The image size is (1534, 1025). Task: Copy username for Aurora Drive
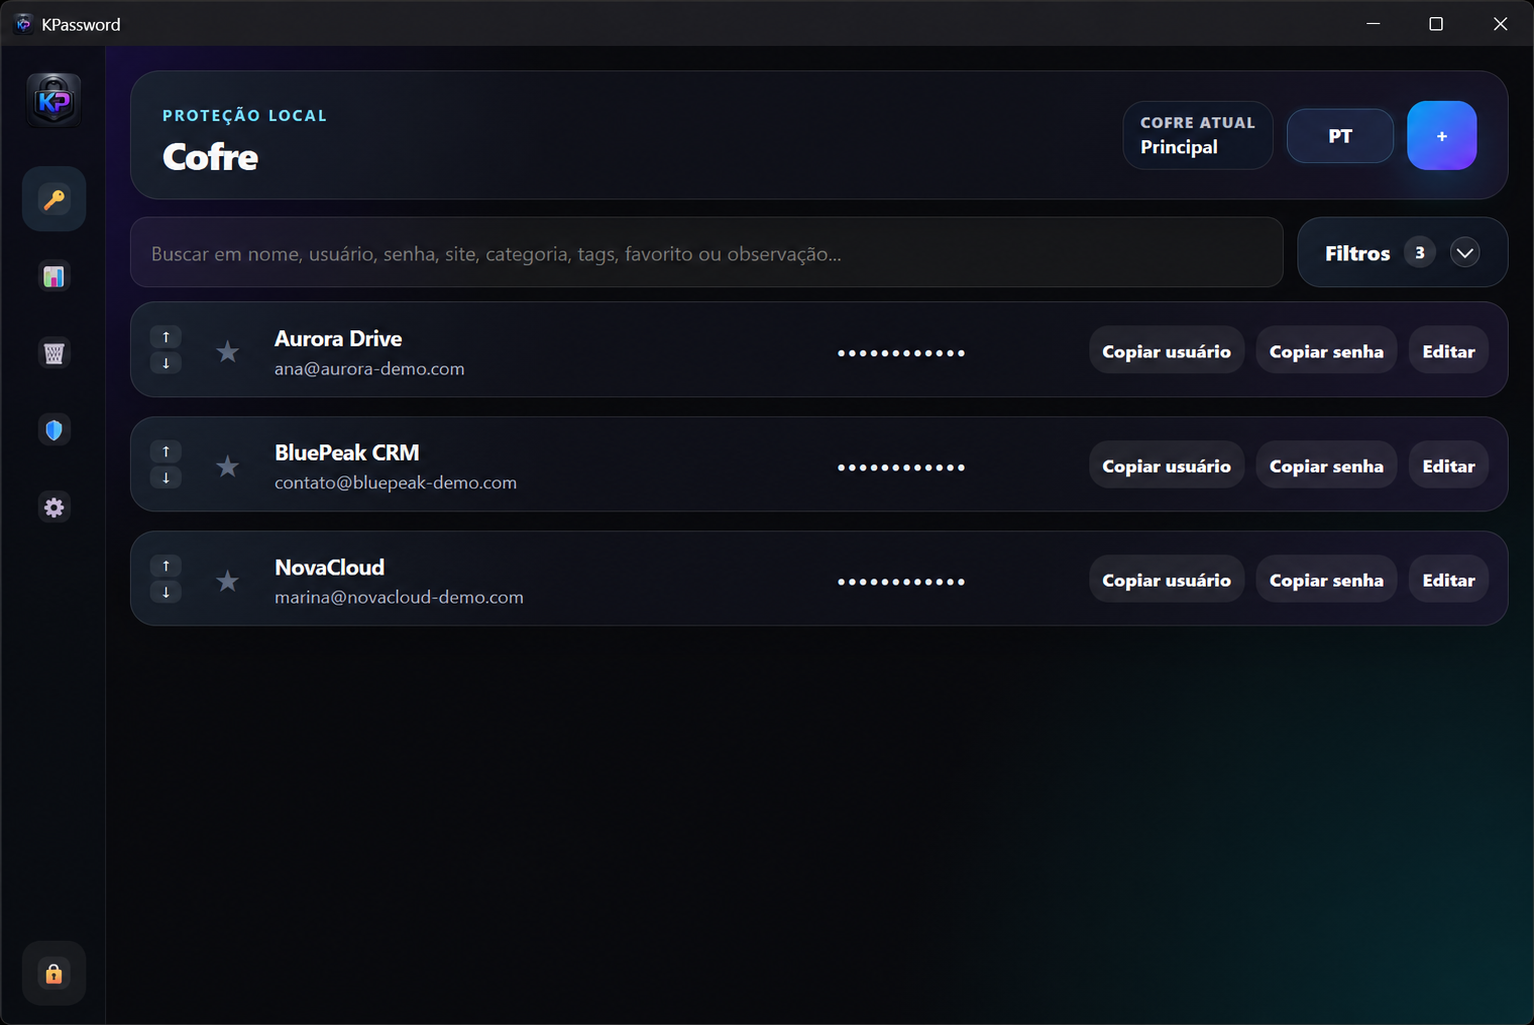point(1166,351)
